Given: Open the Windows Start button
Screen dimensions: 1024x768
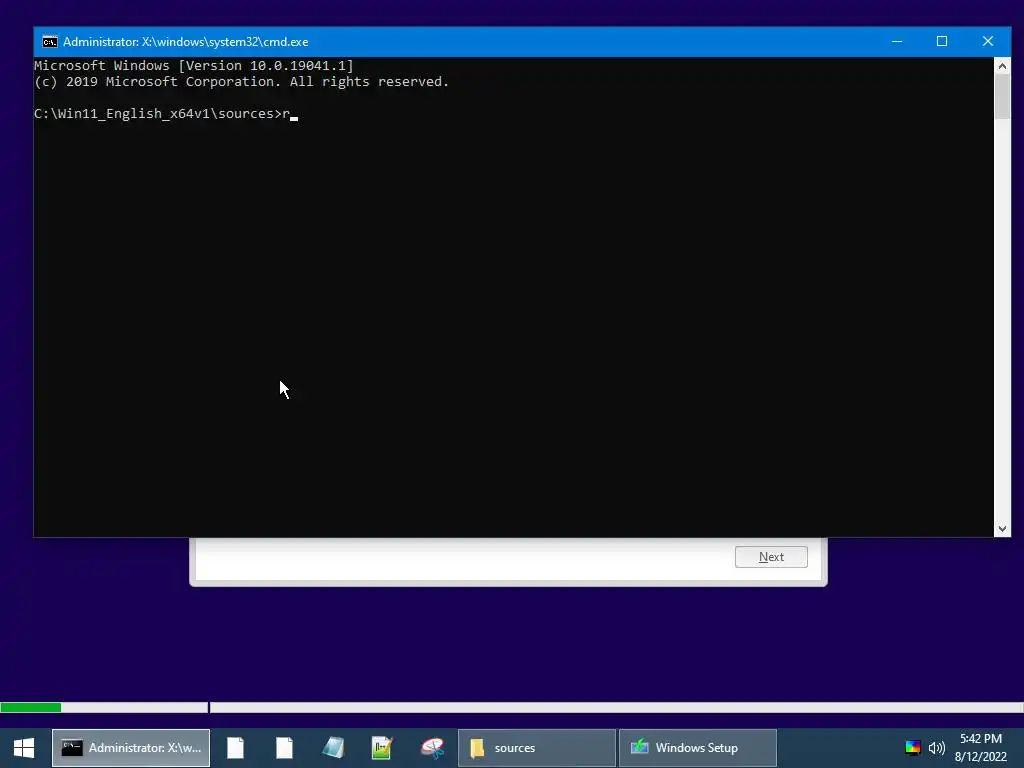Looking at the screenshot, I should click(24, 748).
